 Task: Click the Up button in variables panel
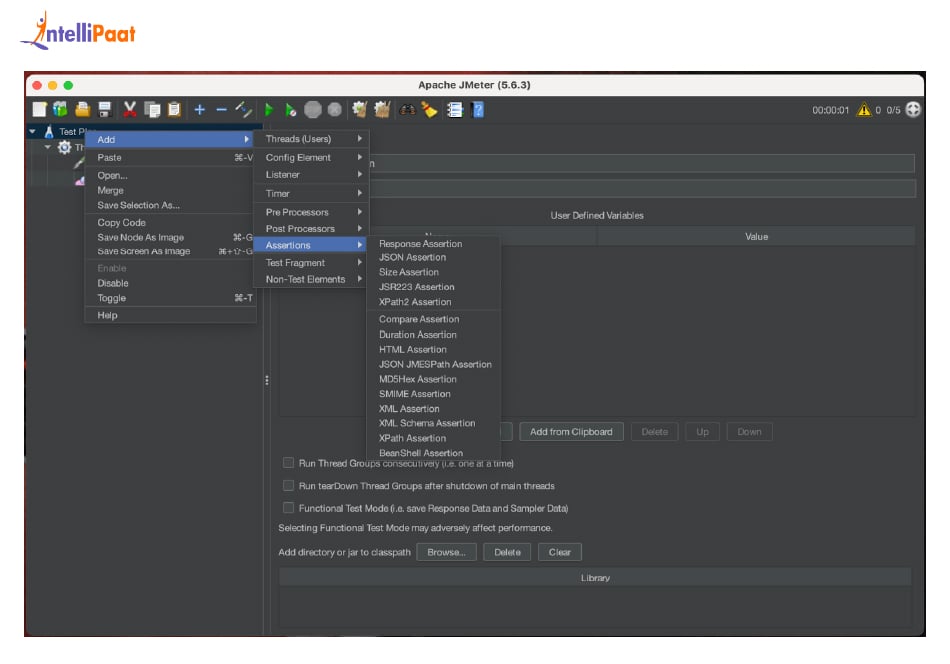click(702, 432)
